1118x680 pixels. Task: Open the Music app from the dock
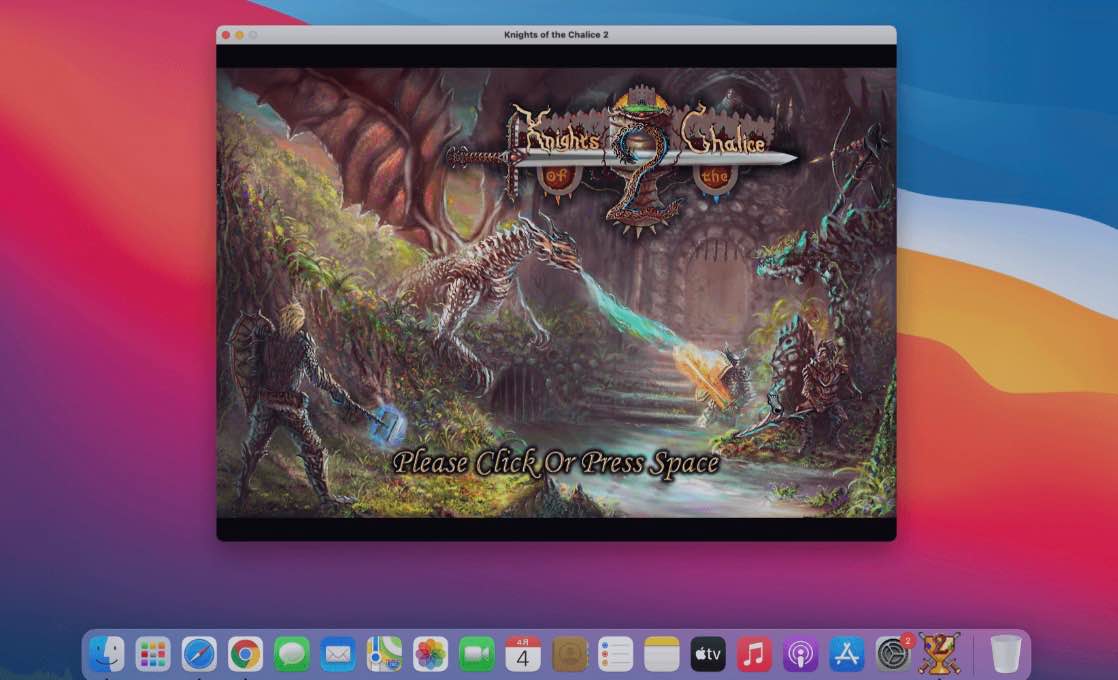click(754, 654)
